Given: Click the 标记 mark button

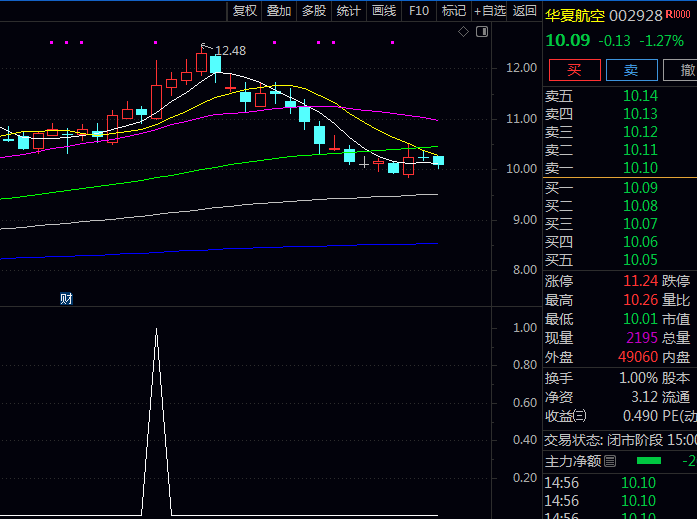Looking at the screenshot, I should (454, 11).
